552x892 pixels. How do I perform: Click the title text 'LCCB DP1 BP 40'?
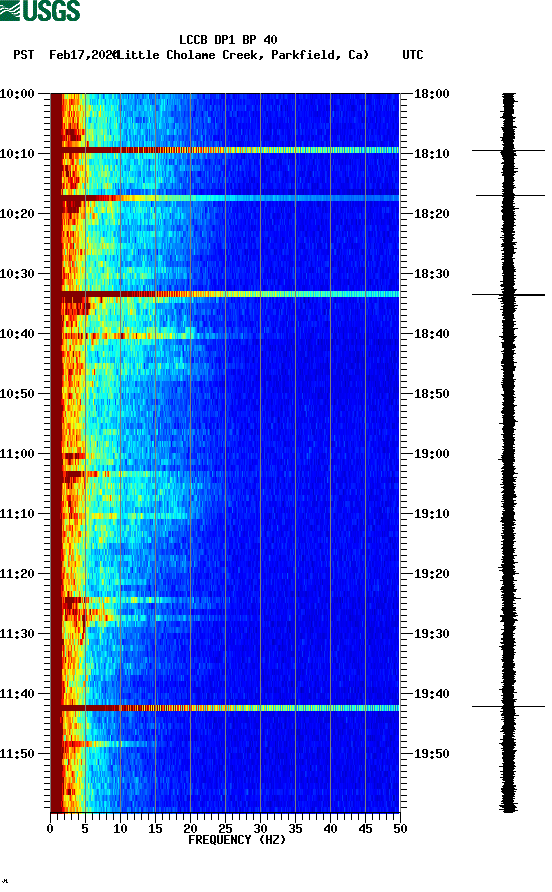point(228,40)
